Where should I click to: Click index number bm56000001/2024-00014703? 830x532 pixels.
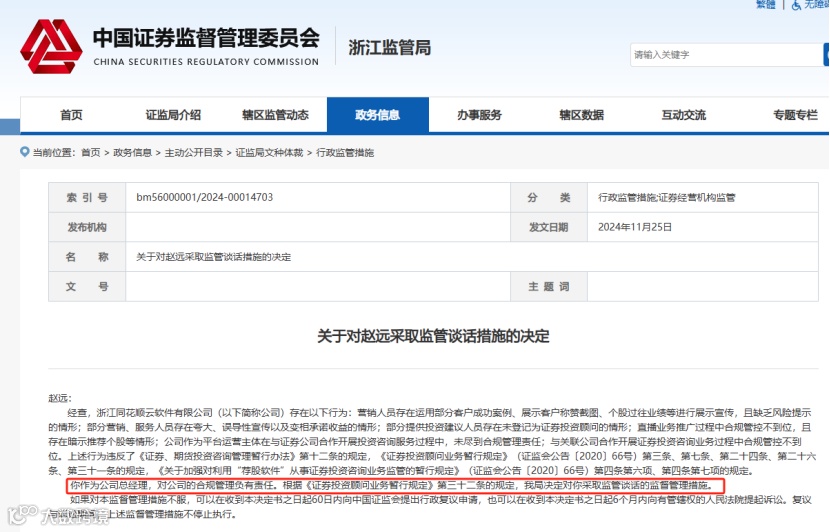[x=205, y=197]
